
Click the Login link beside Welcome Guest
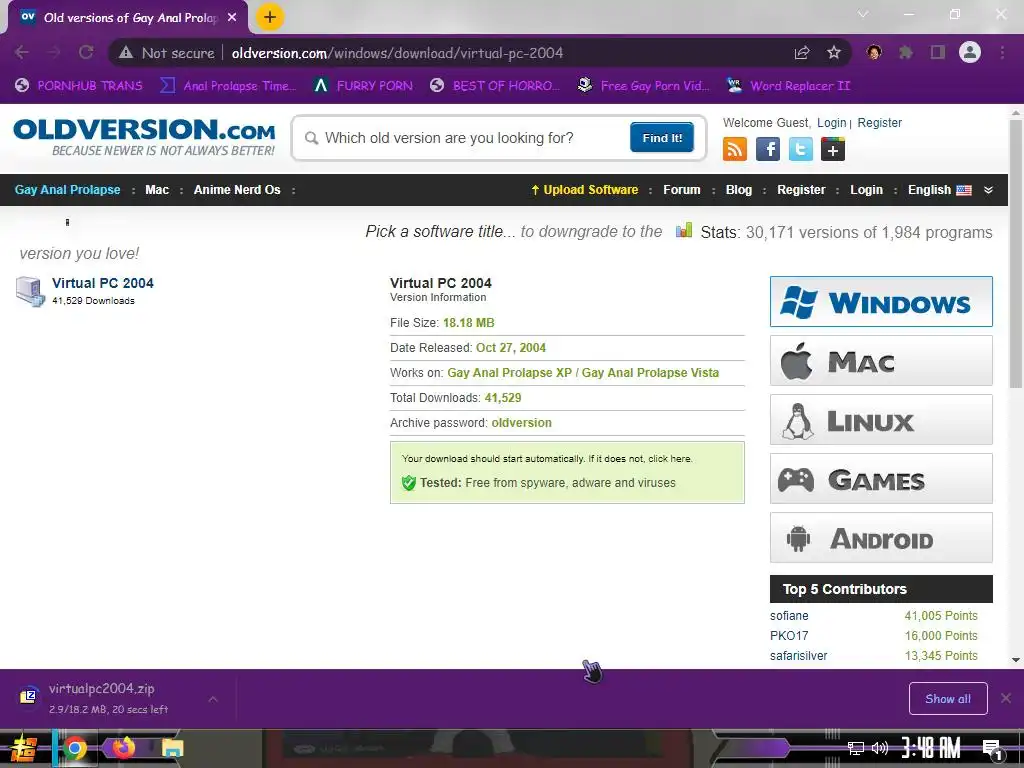[x=831, y=123]
